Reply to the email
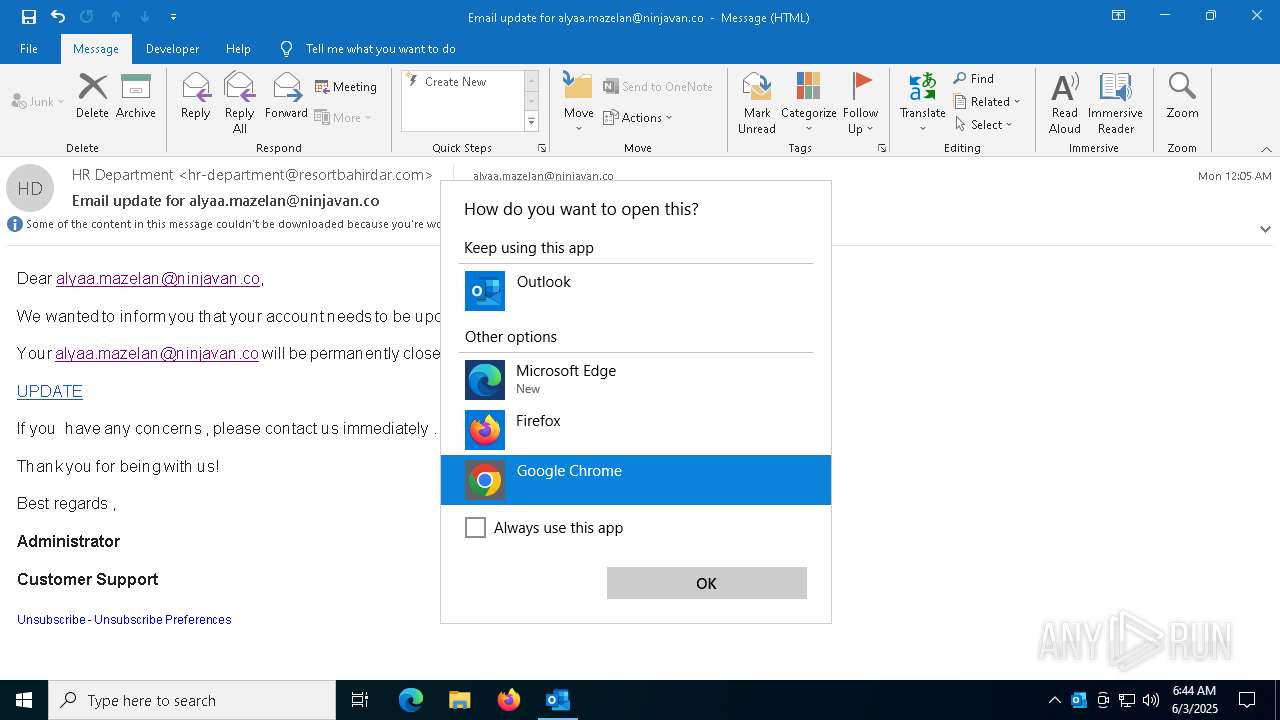 tap(196, 96)
